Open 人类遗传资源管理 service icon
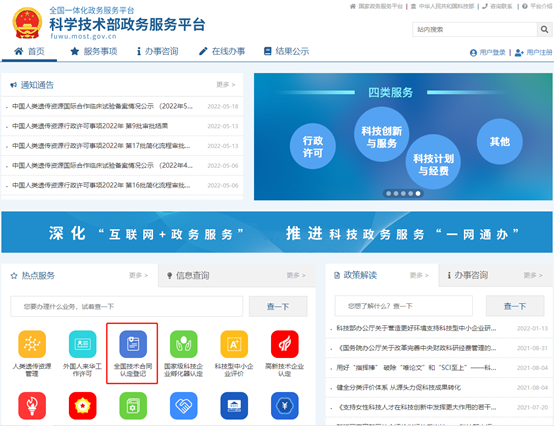Viewport: 554px width, 426px height. tap(32, 344)
